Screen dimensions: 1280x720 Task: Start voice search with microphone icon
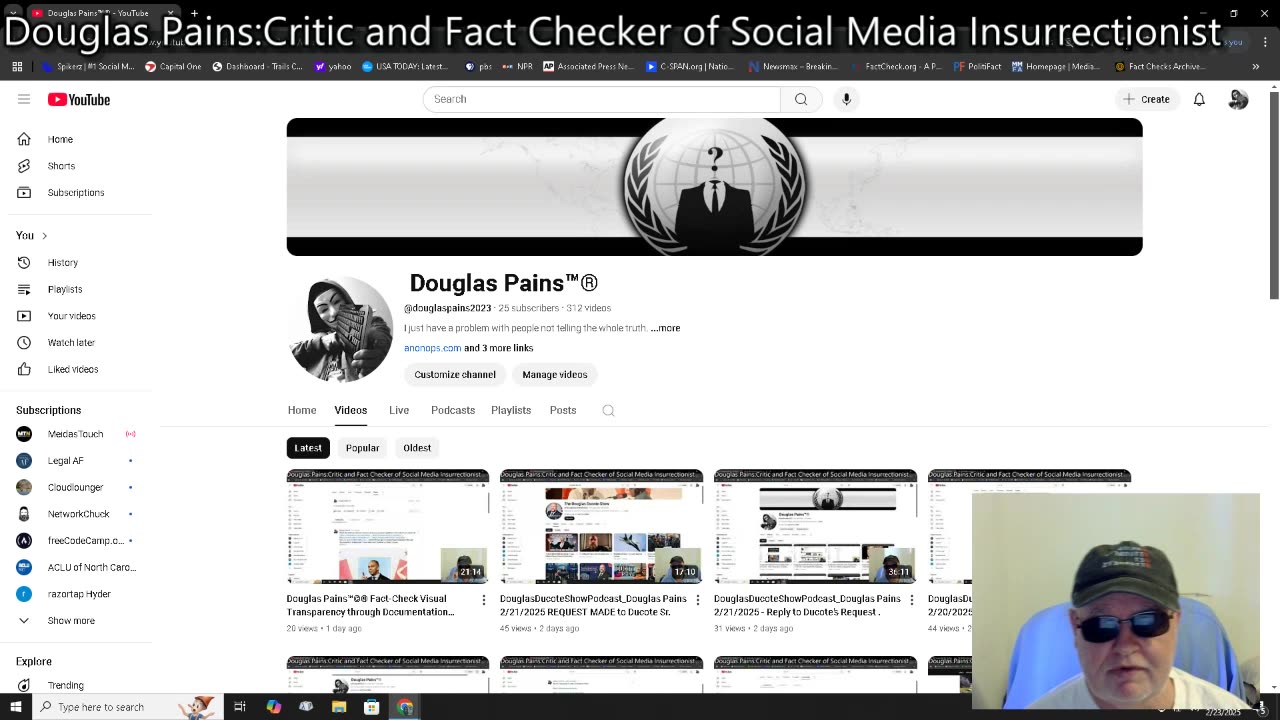[x=846, y=99]
